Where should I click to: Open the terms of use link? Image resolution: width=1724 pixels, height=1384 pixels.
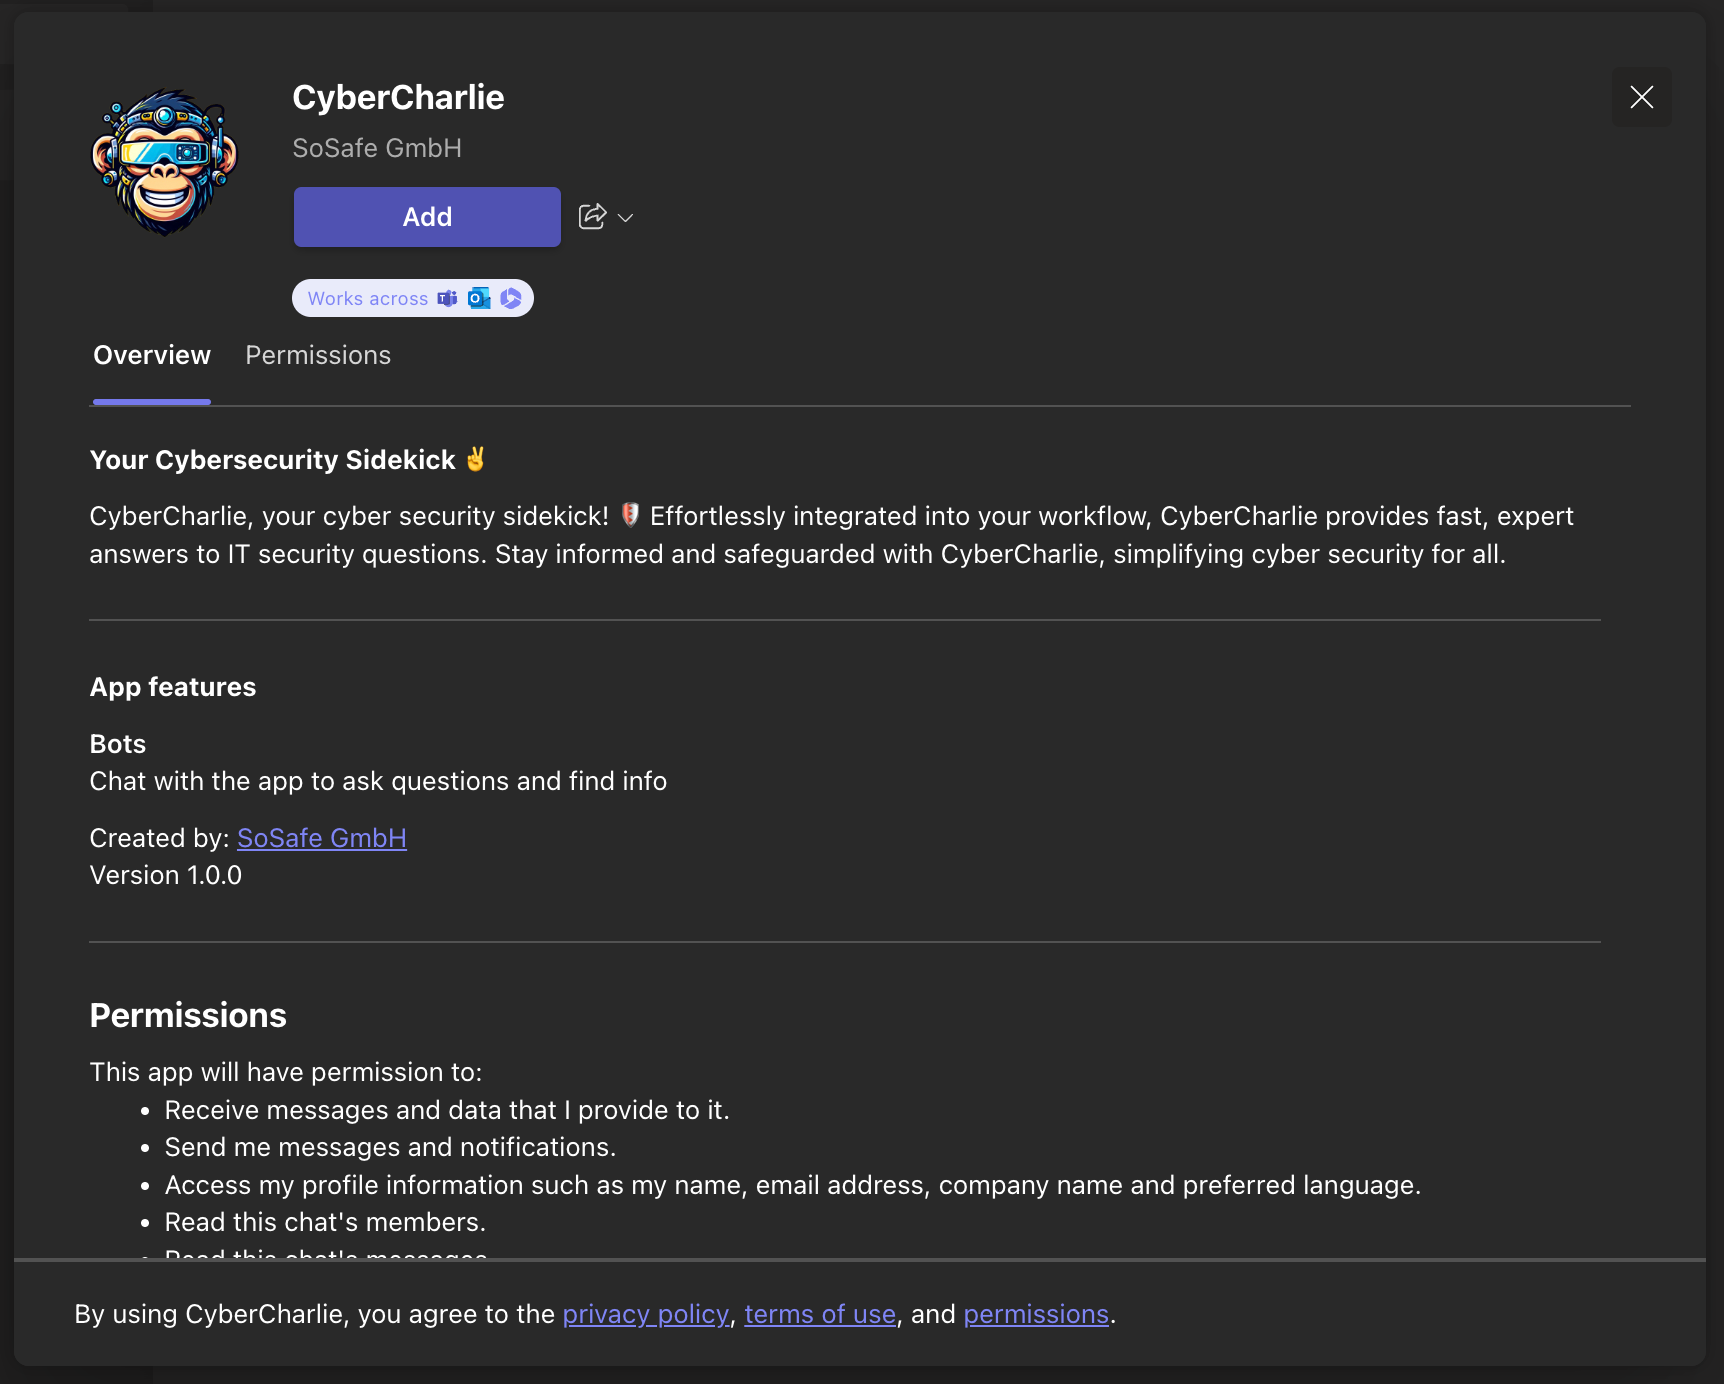[x=818, y=1314]
